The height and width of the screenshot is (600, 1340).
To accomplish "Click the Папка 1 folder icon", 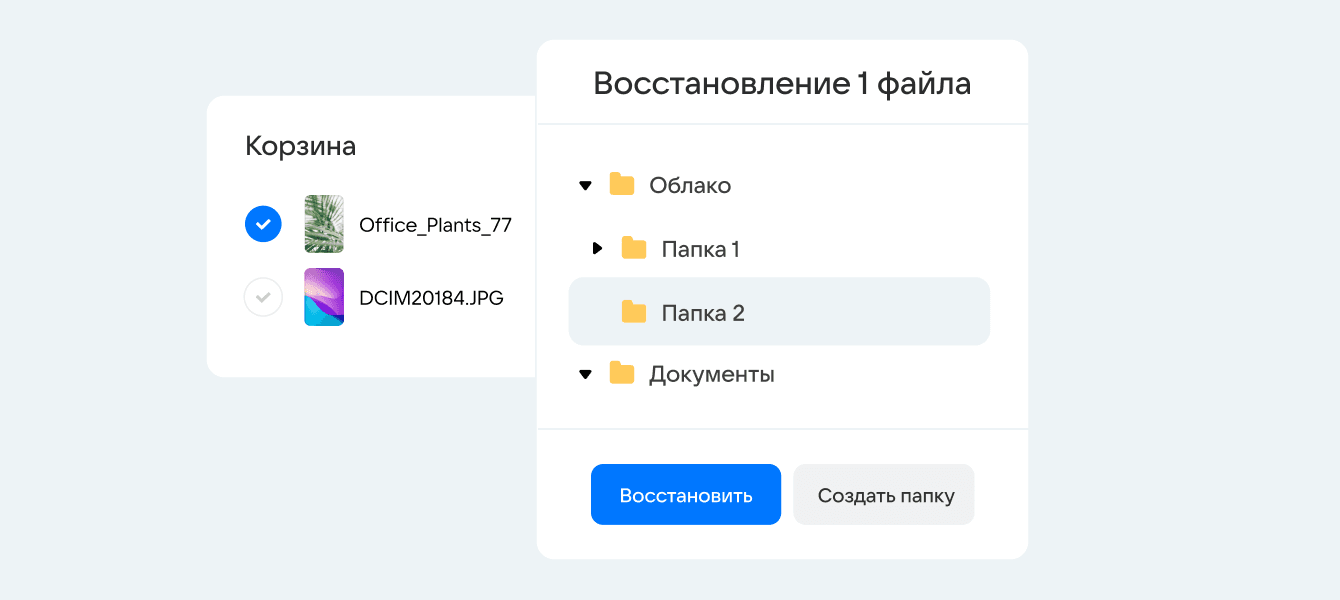I will (634, 249).
